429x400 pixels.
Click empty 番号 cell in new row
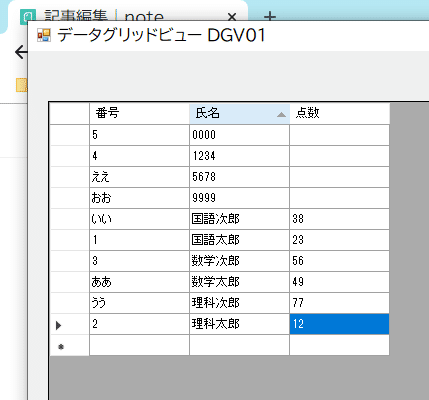tap(139, 345)
